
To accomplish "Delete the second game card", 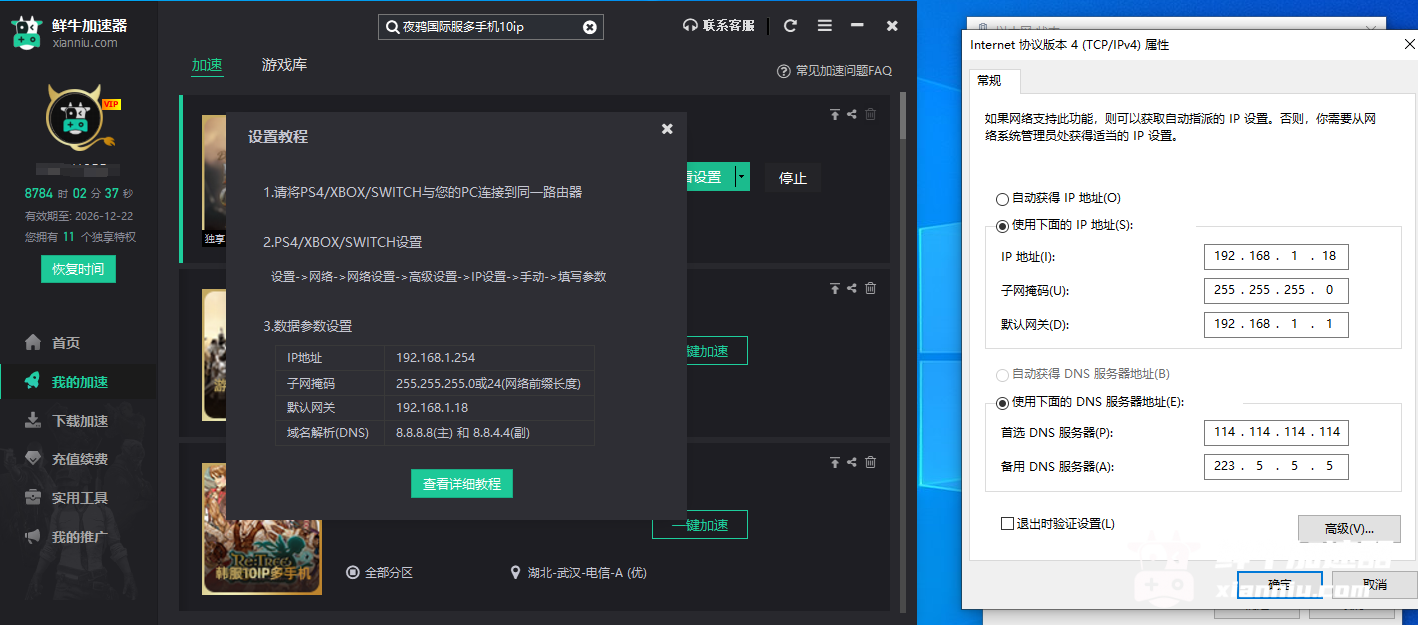I will (x=870, y=288).
